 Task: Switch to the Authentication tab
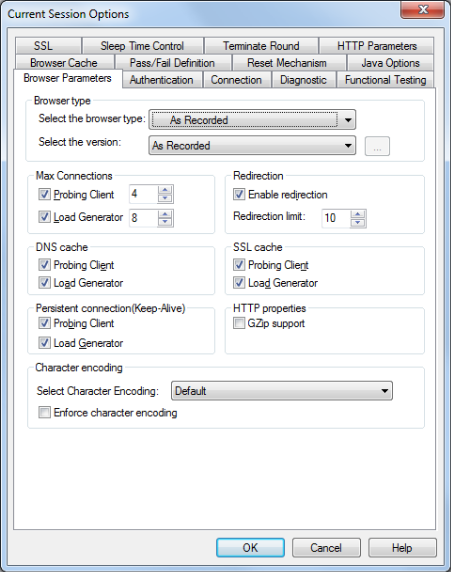(x=162, y=80)
